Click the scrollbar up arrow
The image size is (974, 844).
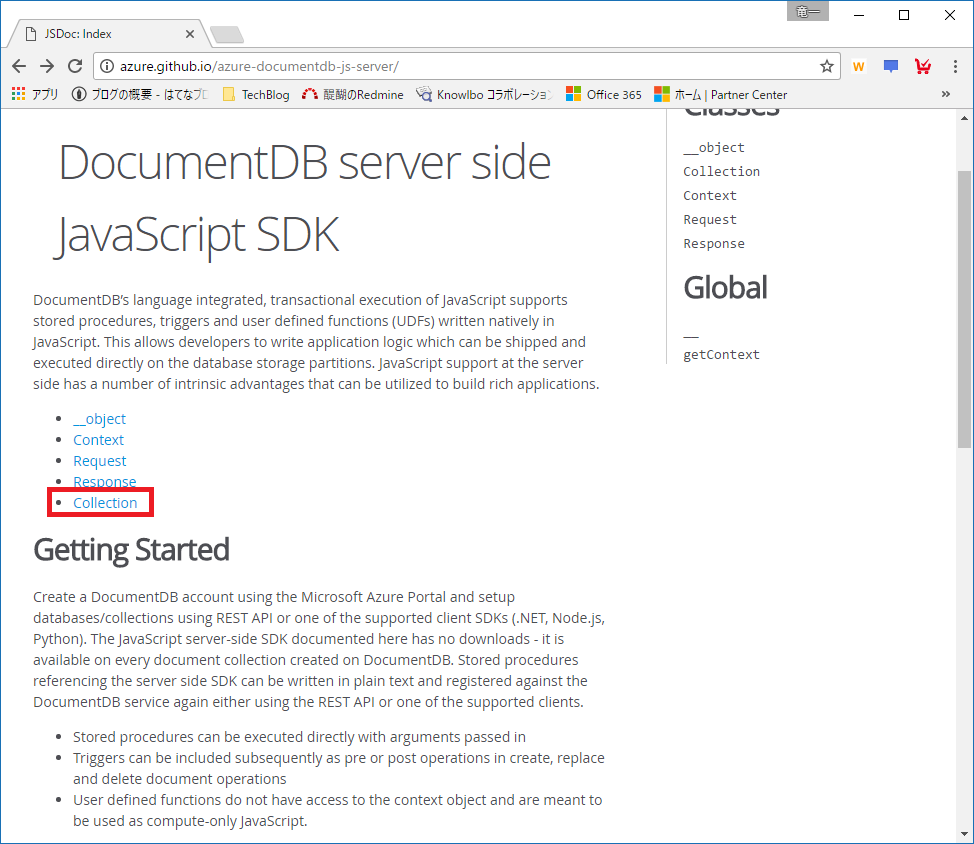(964, 118)
